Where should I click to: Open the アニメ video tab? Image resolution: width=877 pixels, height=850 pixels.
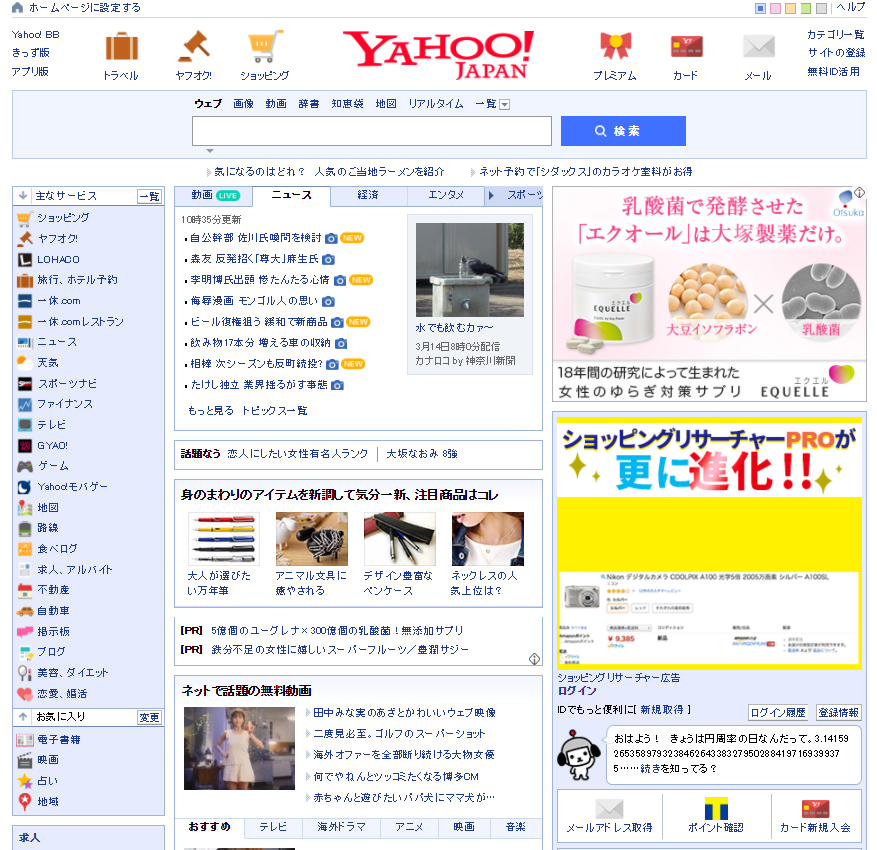tap(409, 827)
